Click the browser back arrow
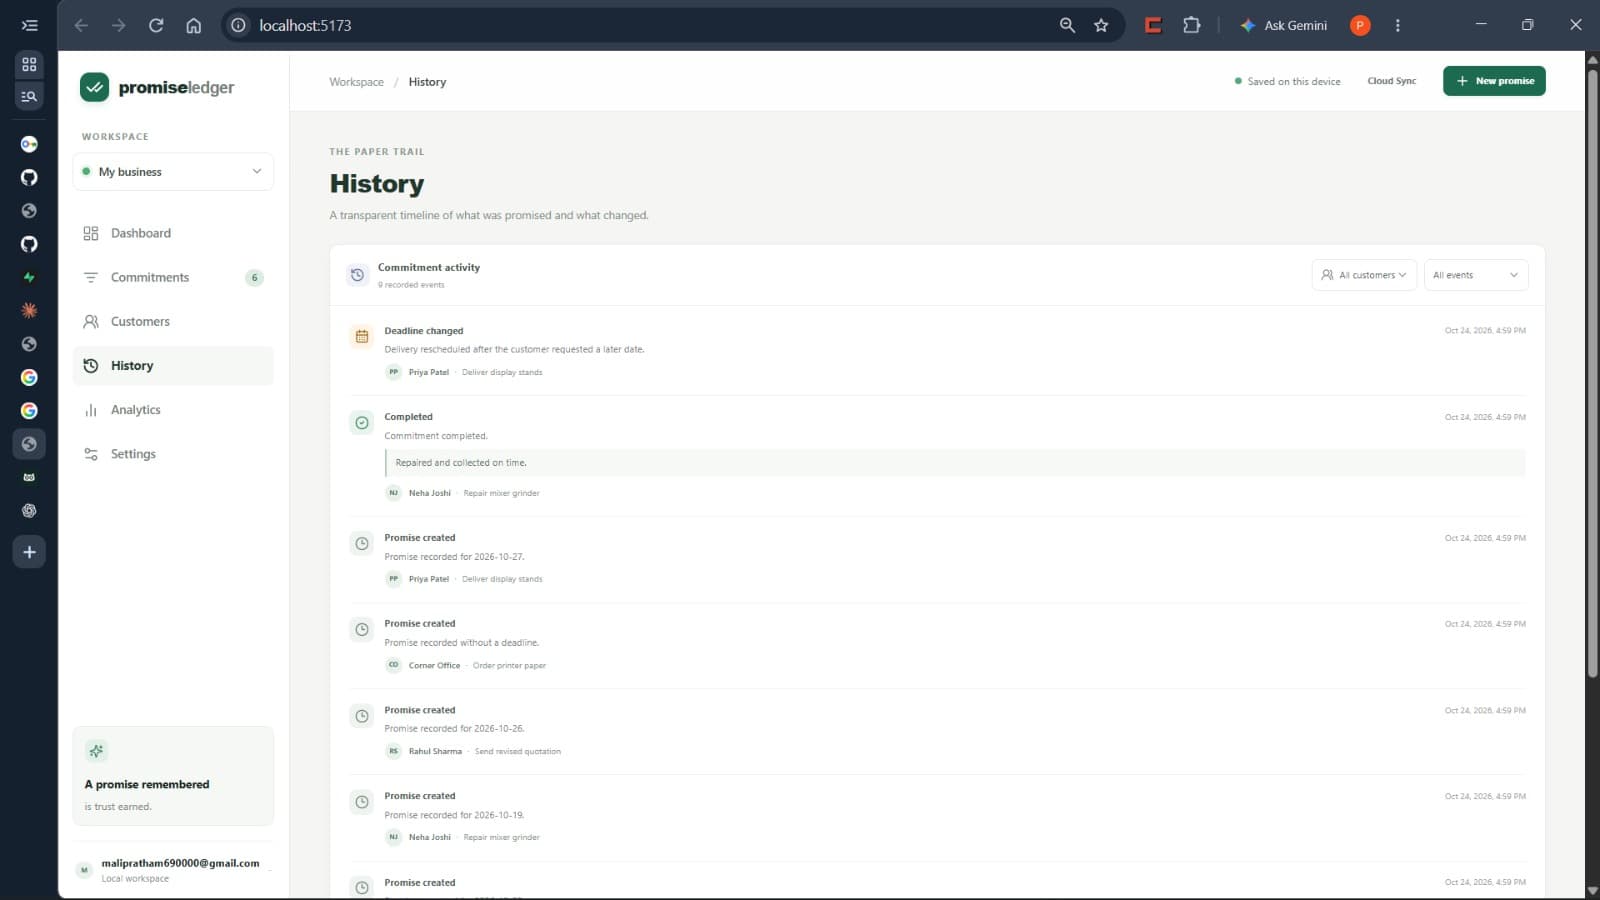 pos(81,25)
